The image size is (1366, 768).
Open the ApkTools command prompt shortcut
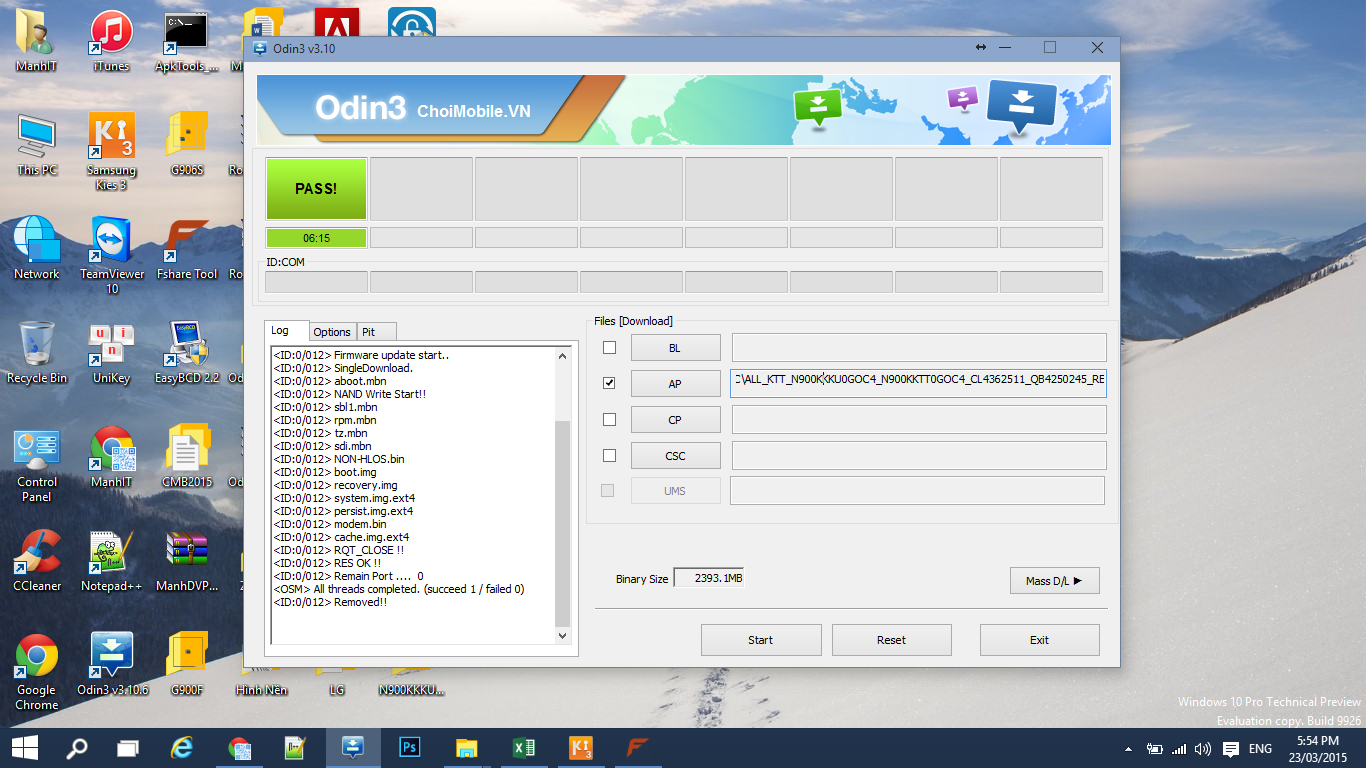(x=186, y=41)
